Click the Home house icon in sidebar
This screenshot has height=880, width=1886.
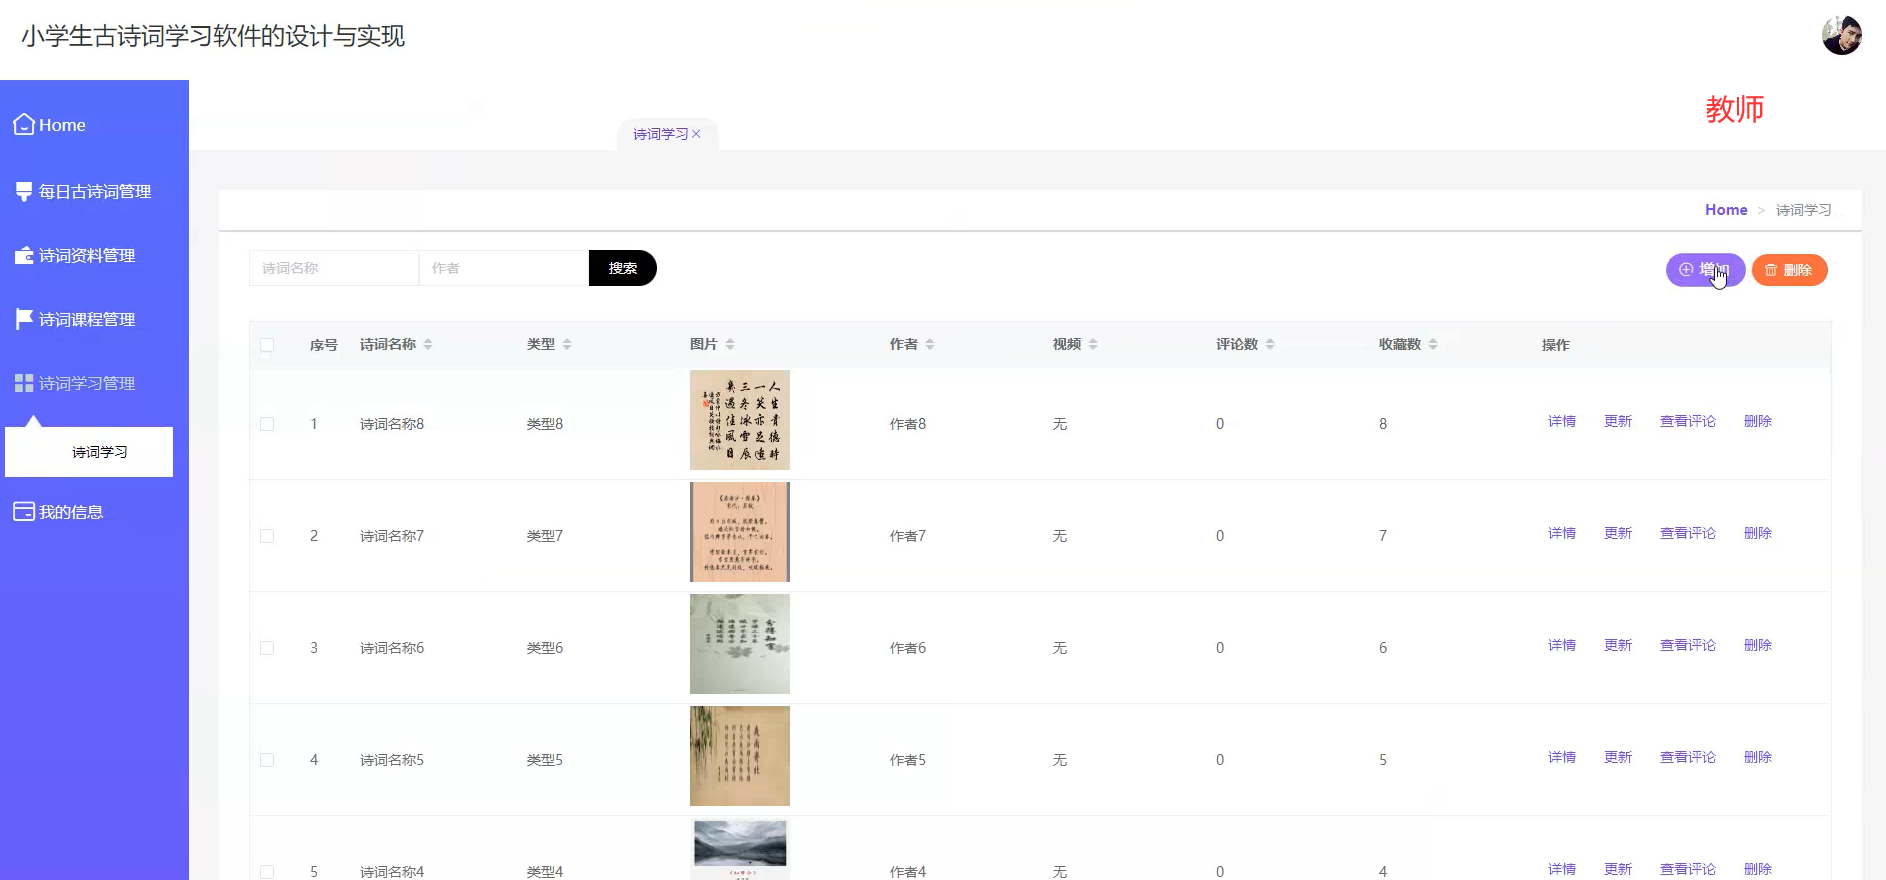coord(24,124)
